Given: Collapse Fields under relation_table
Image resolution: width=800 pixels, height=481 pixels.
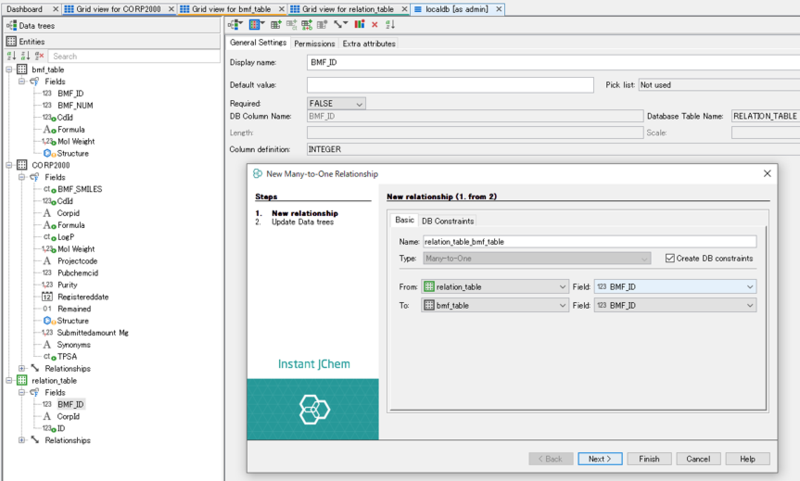Looking at the screenshot, I should (x=21, y=392).
